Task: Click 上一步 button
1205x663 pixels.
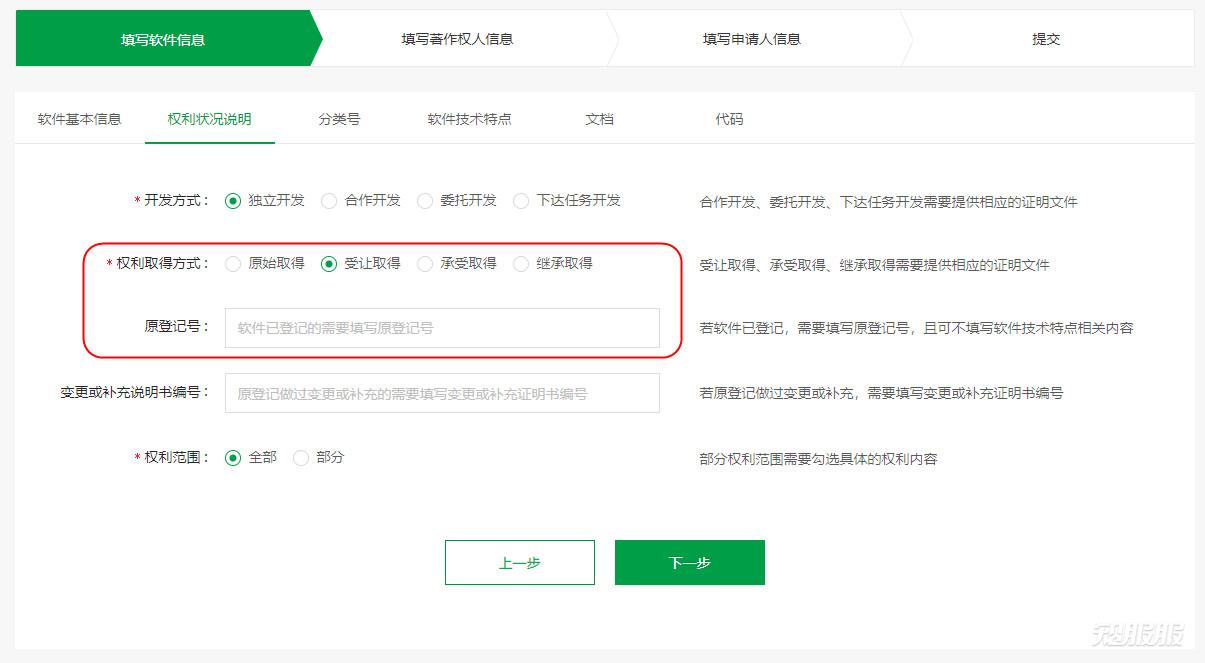Action: pos(520,563)
